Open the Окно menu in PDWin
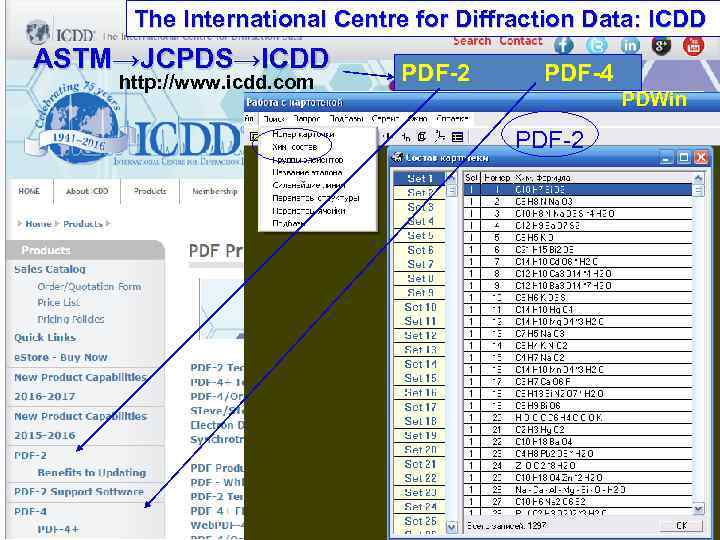 tap(417, 118)
